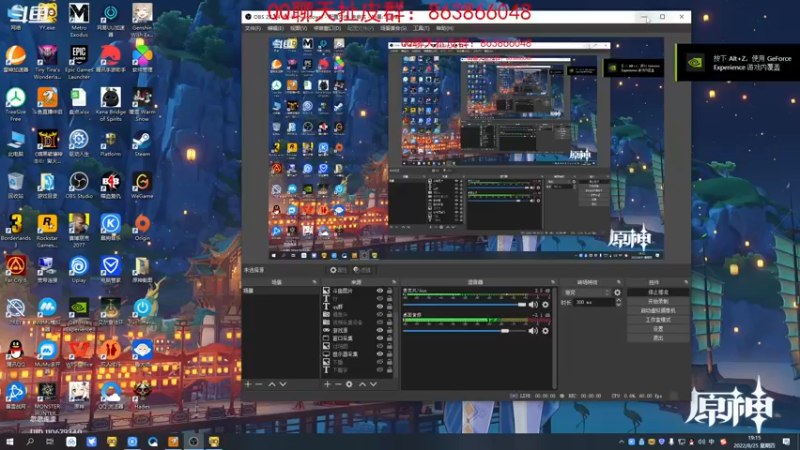Show hidden system tray icons chevron

(x=621, y=442)
